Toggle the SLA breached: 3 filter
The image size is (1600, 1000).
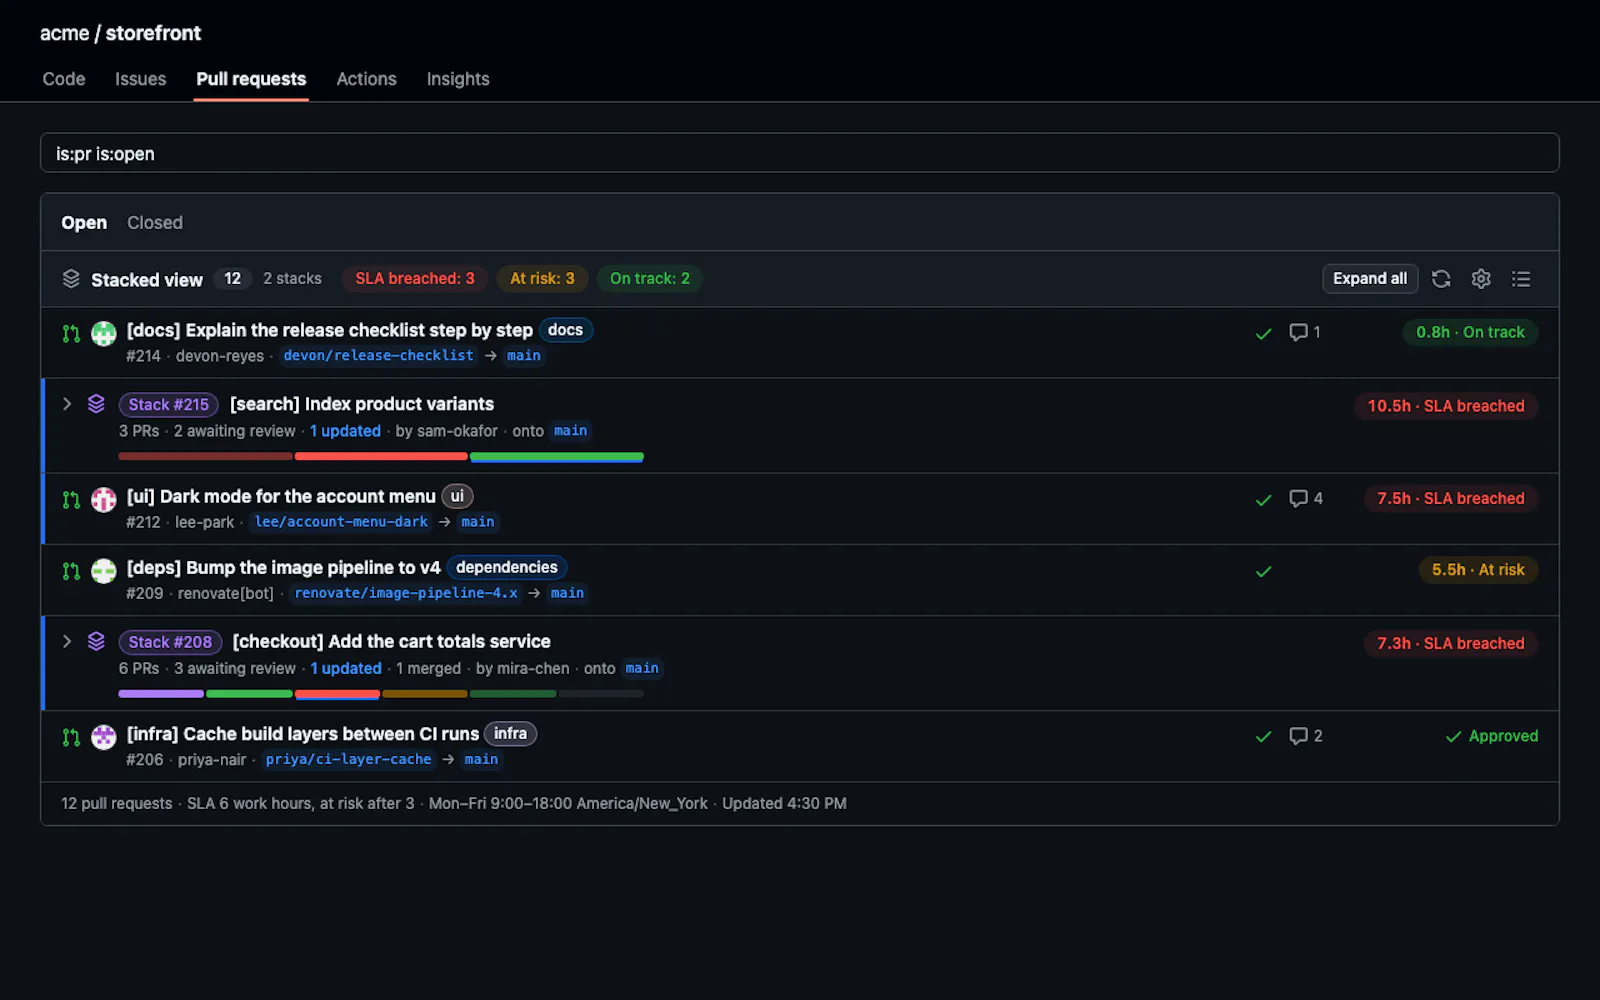tap(415, 279)
